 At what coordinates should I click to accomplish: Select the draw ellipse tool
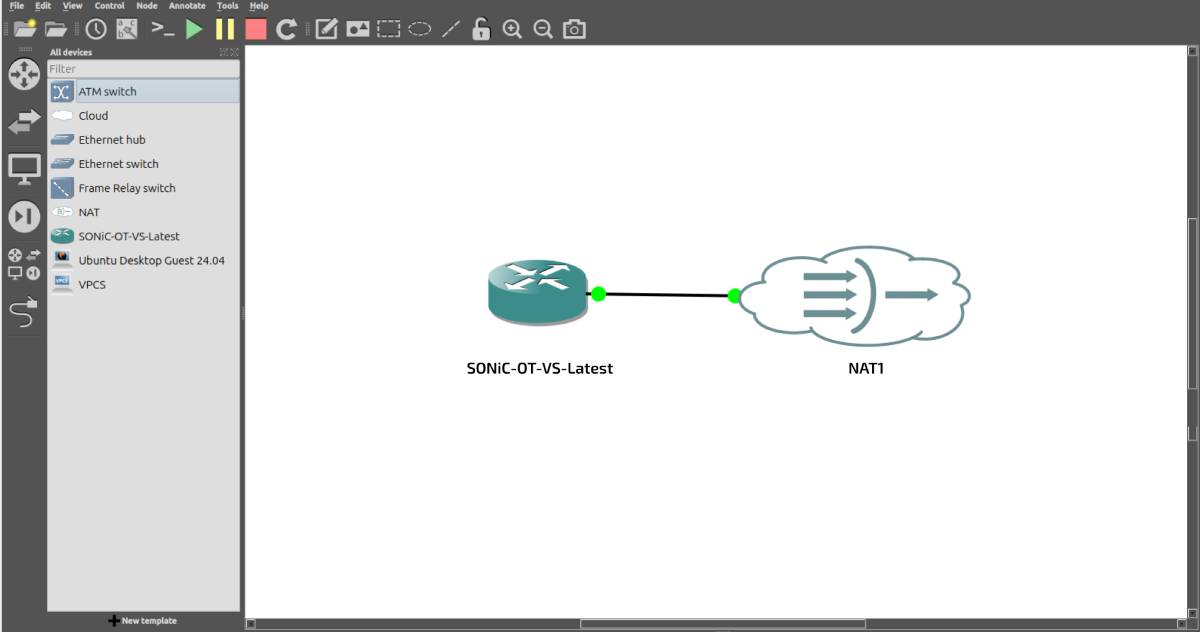(x=419, y=29)
